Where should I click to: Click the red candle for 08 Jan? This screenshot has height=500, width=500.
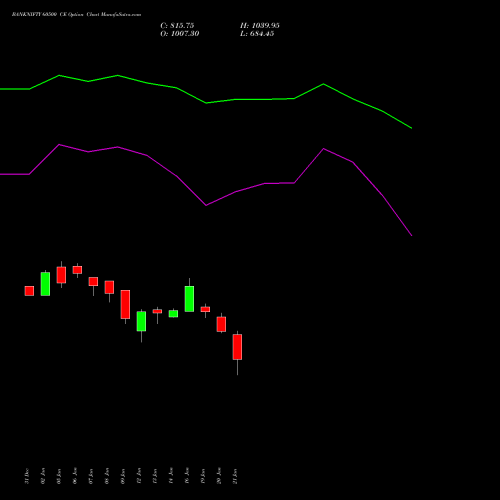(x=109, y=287)
